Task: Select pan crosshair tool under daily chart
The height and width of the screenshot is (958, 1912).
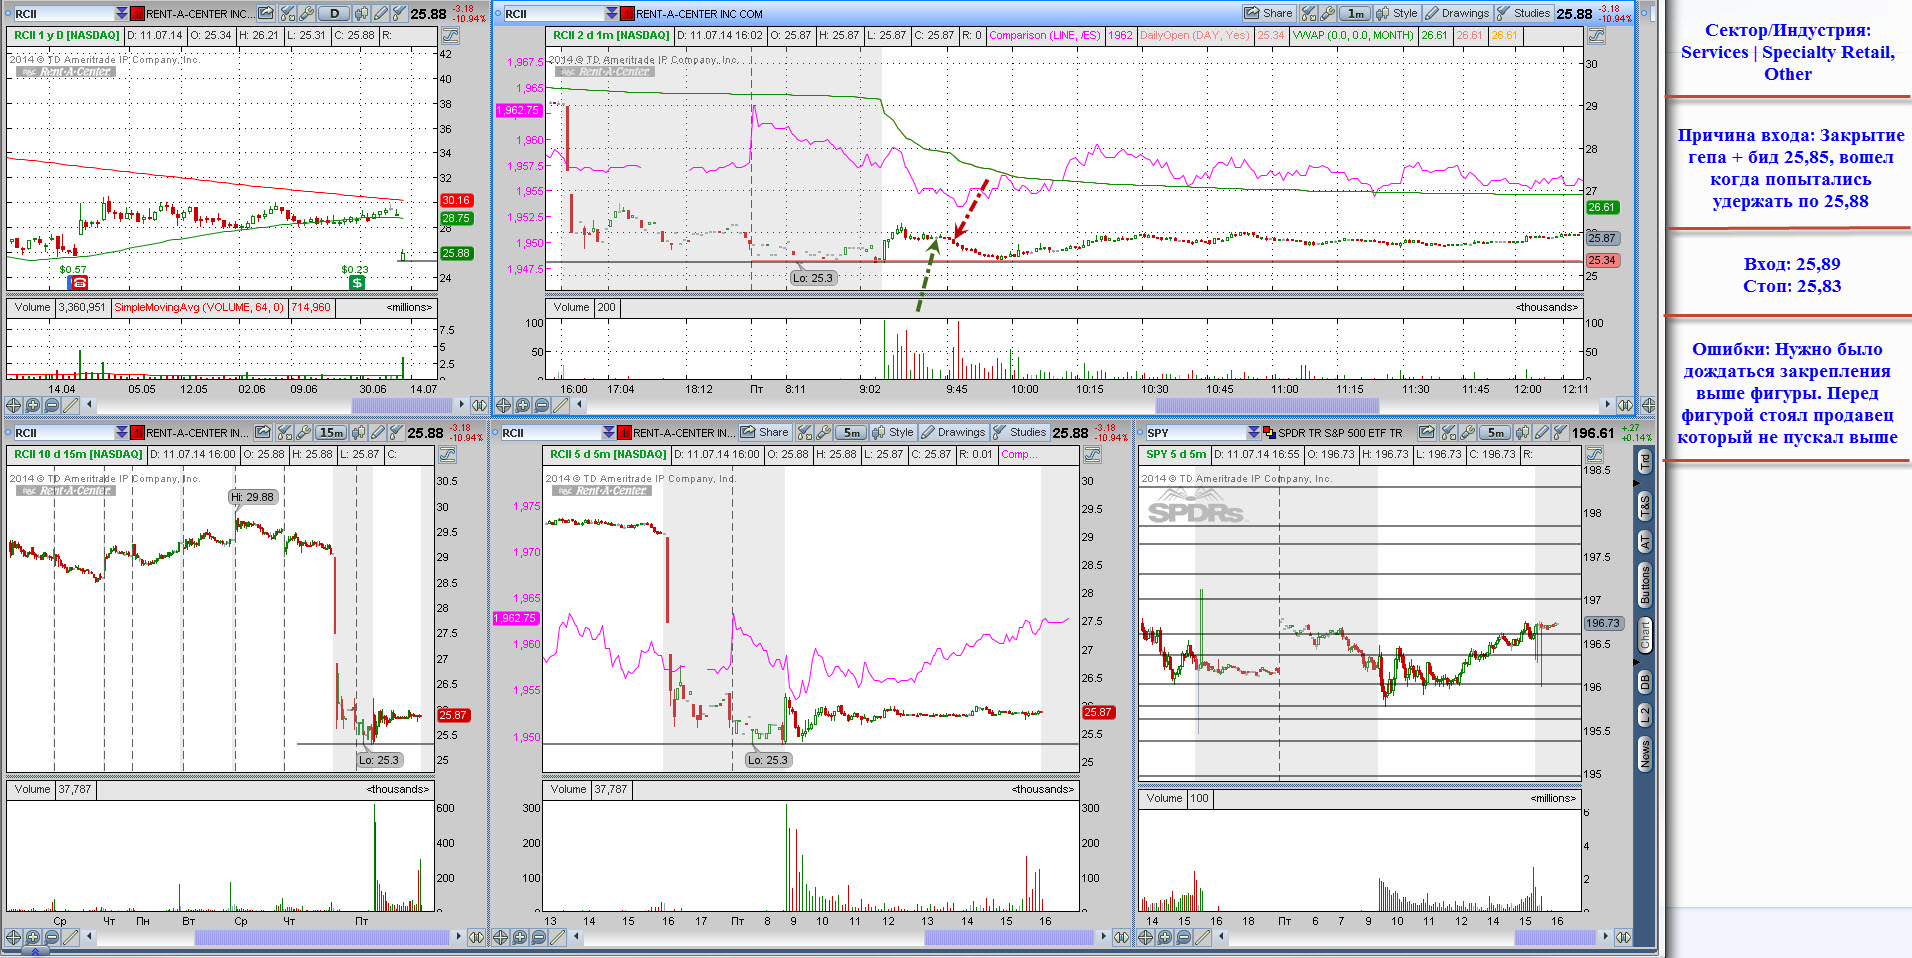Action: pos(14,405)
